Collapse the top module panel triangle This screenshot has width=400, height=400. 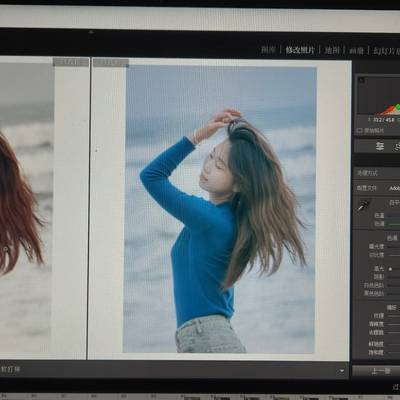pos(91,32)
